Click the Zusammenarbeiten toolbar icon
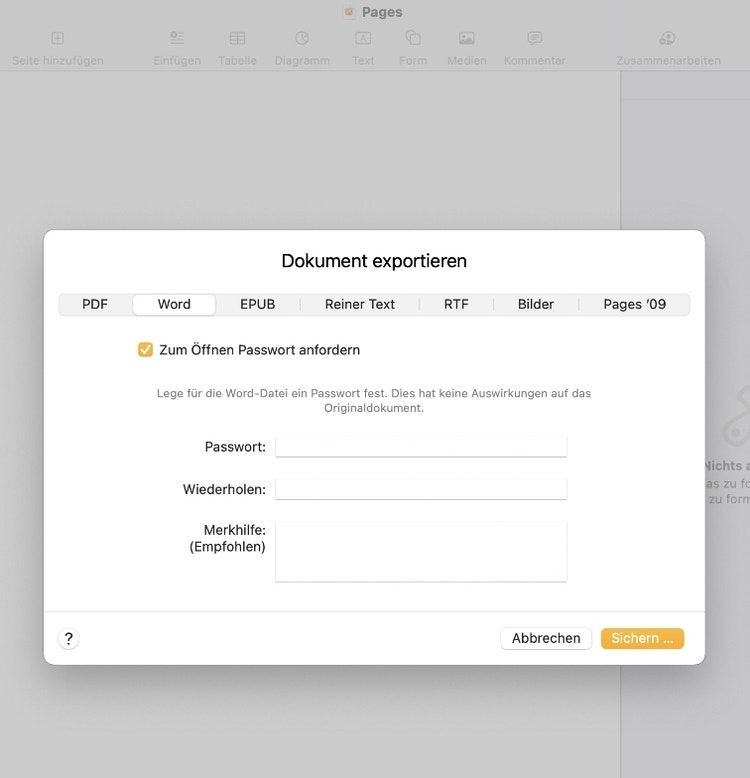Image resolution: width=750 pixels, height=778 pixels. 668,38
